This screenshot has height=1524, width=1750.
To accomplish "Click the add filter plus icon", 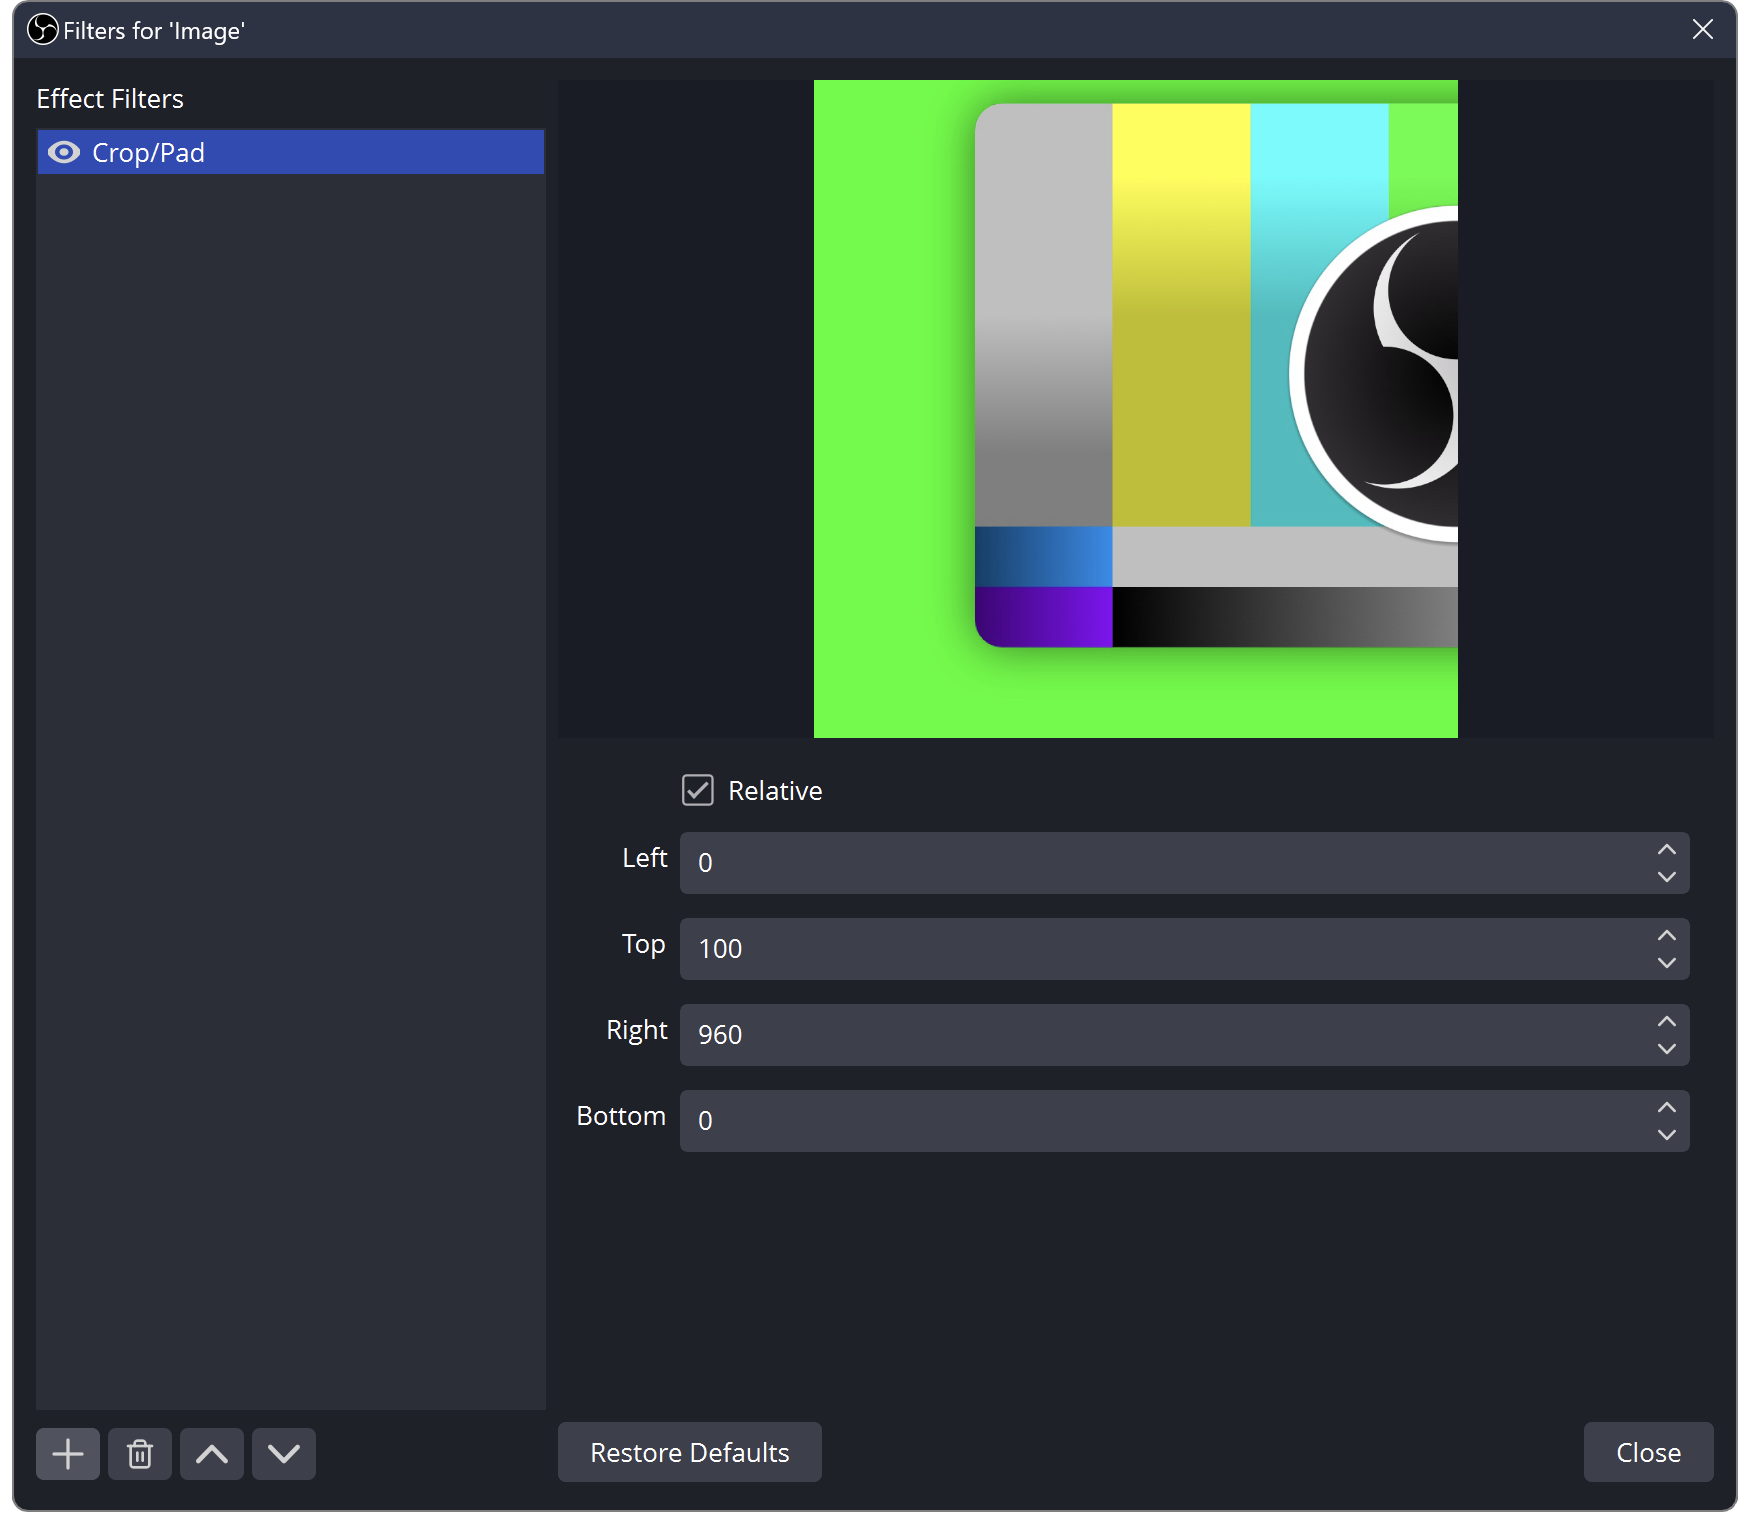I will [x=68, y=1453].
